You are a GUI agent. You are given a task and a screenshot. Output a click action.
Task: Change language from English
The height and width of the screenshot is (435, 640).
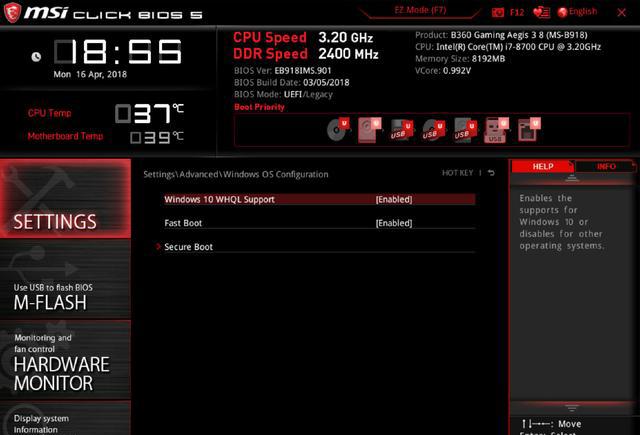(x=583, y=12)
